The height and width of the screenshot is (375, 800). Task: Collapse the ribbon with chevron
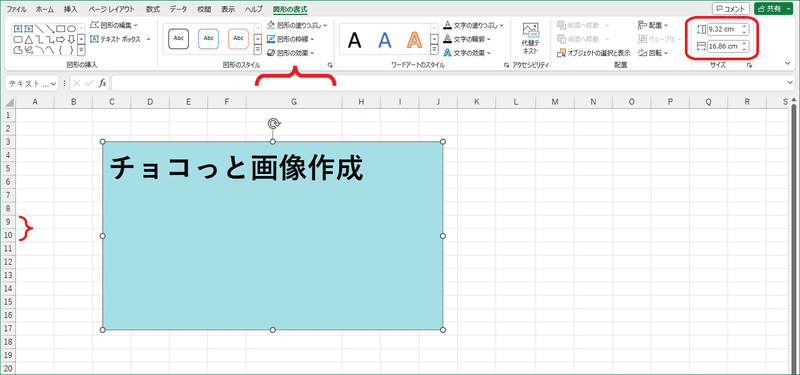[787, 63]
